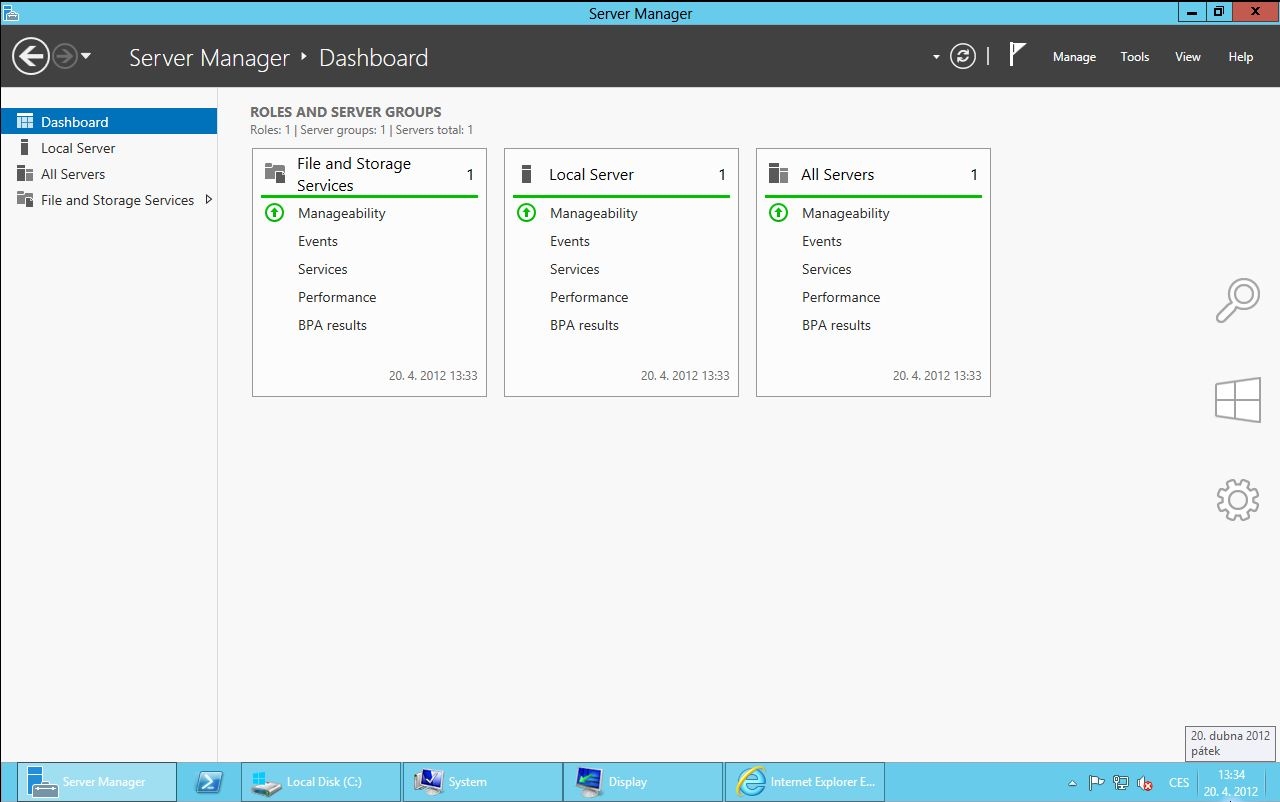Viewport: 1280px width, 802px height.
Task: Switch to System taskbar window
Action: (x=483, y=782)
